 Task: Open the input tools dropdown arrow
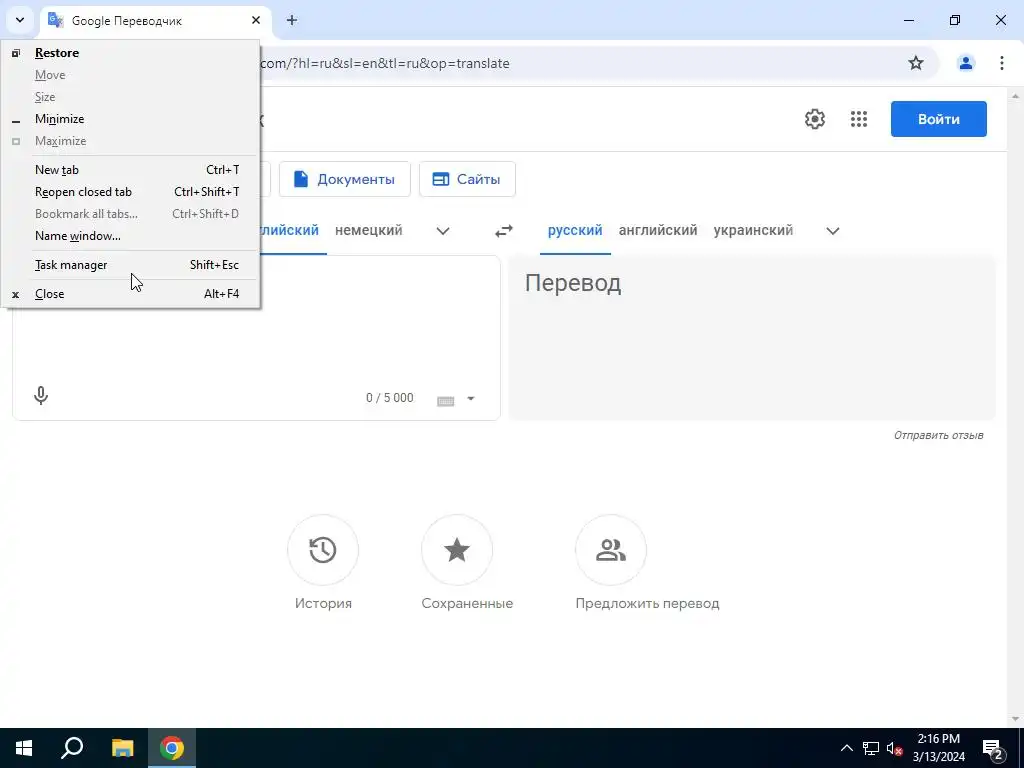pyautogui.click(x=471, y=398)
